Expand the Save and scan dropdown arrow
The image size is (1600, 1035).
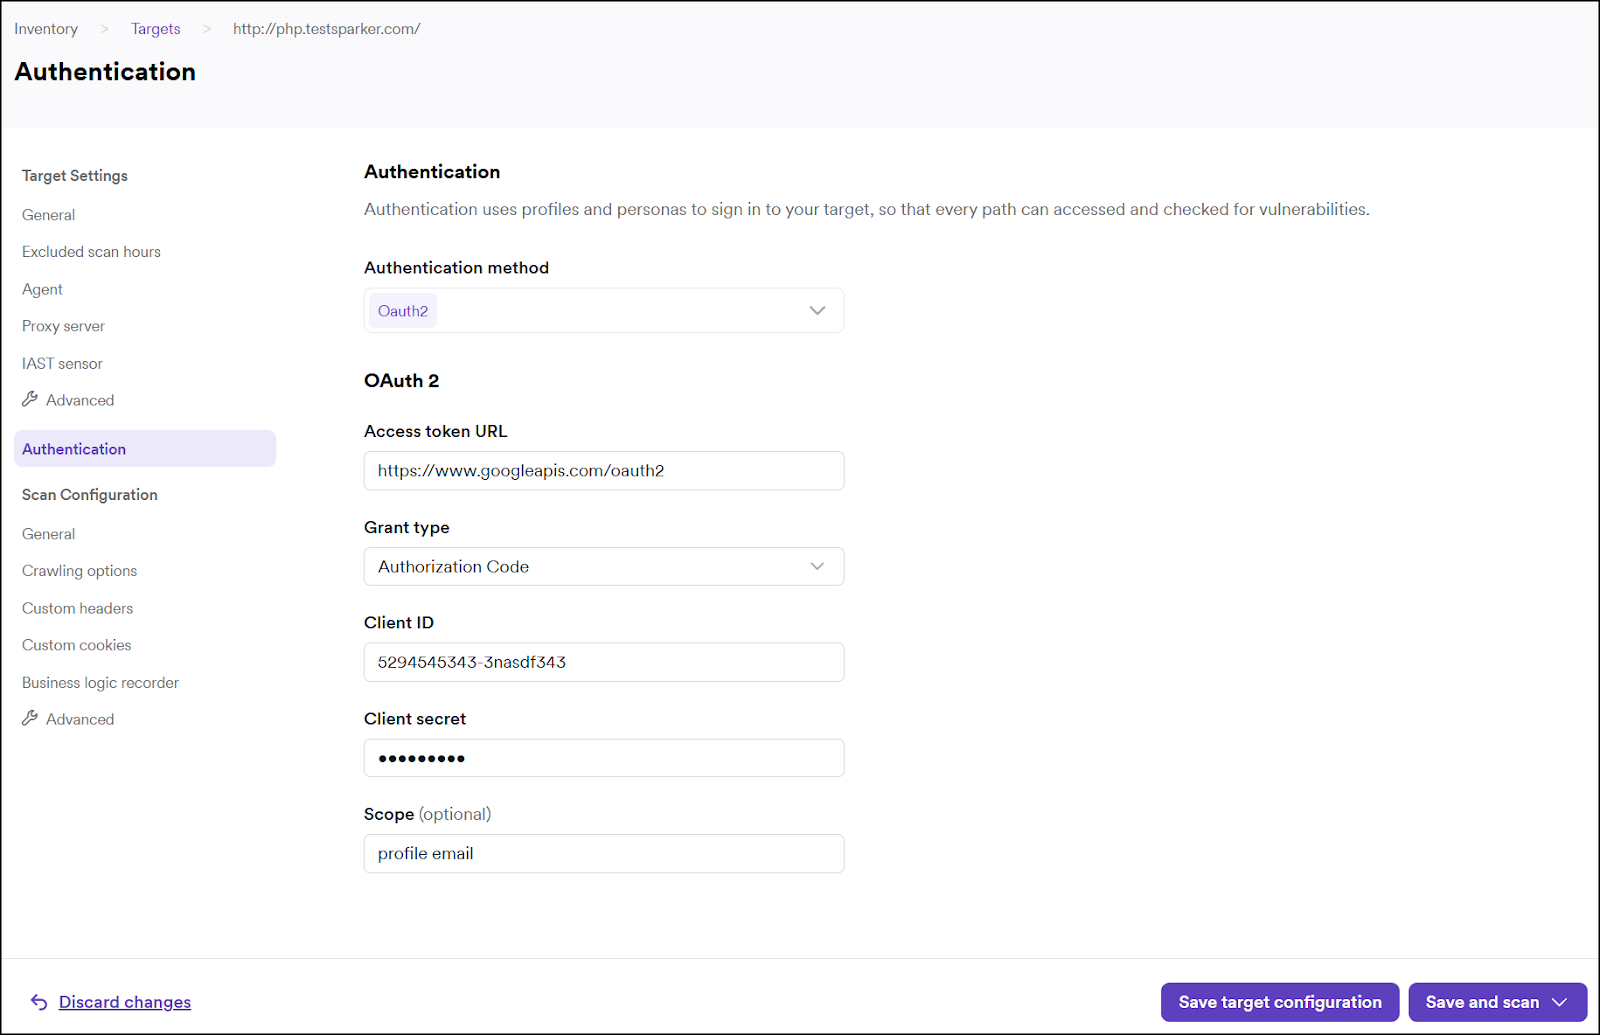(x=1560, y=1001)
